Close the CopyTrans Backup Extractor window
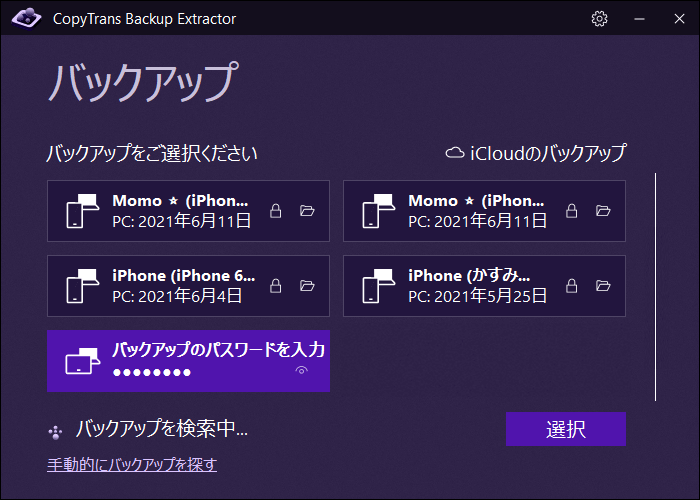This screenshot has height=500, width=700. tap(679, 19)
